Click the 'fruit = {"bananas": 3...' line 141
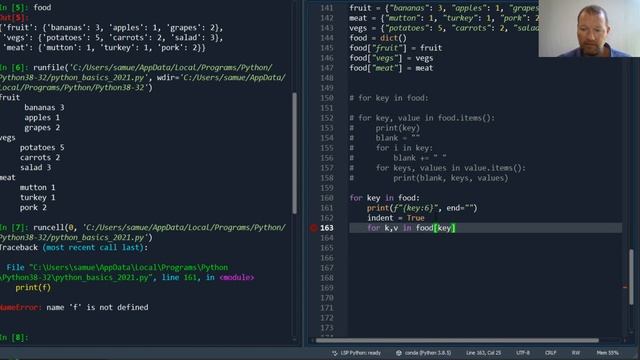640x360 pixels. [444, 8]
